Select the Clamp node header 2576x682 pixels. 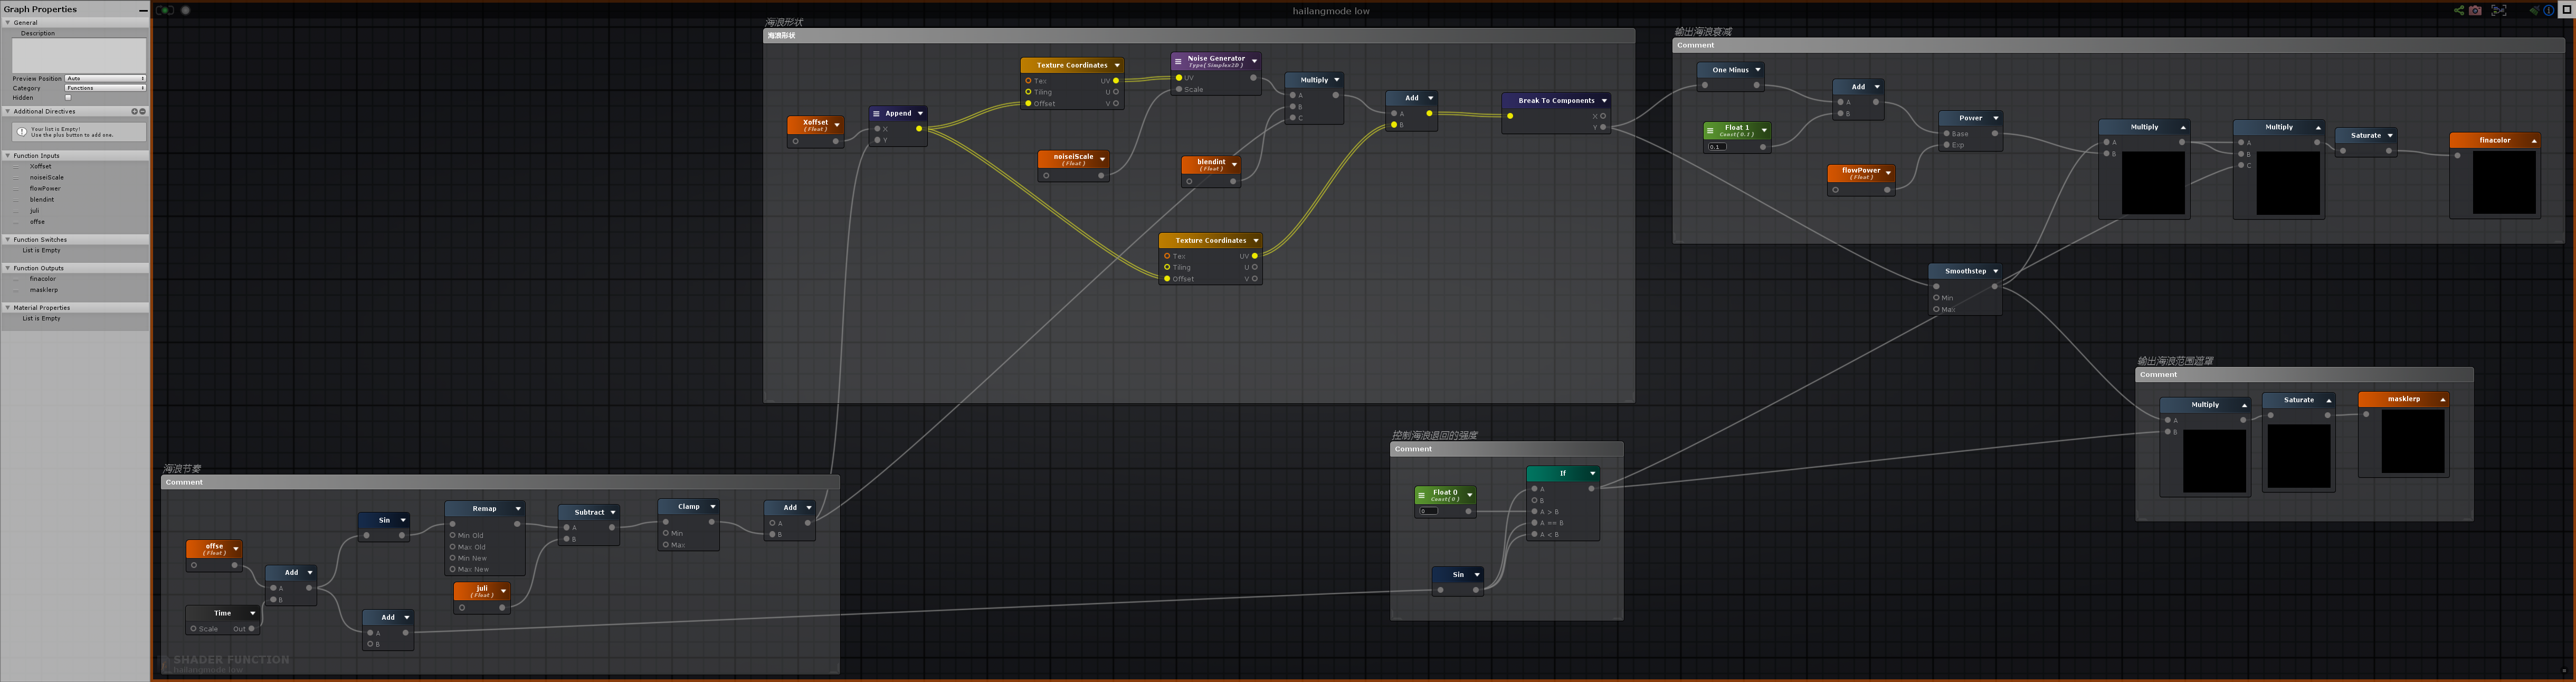[x=688, y=506]
